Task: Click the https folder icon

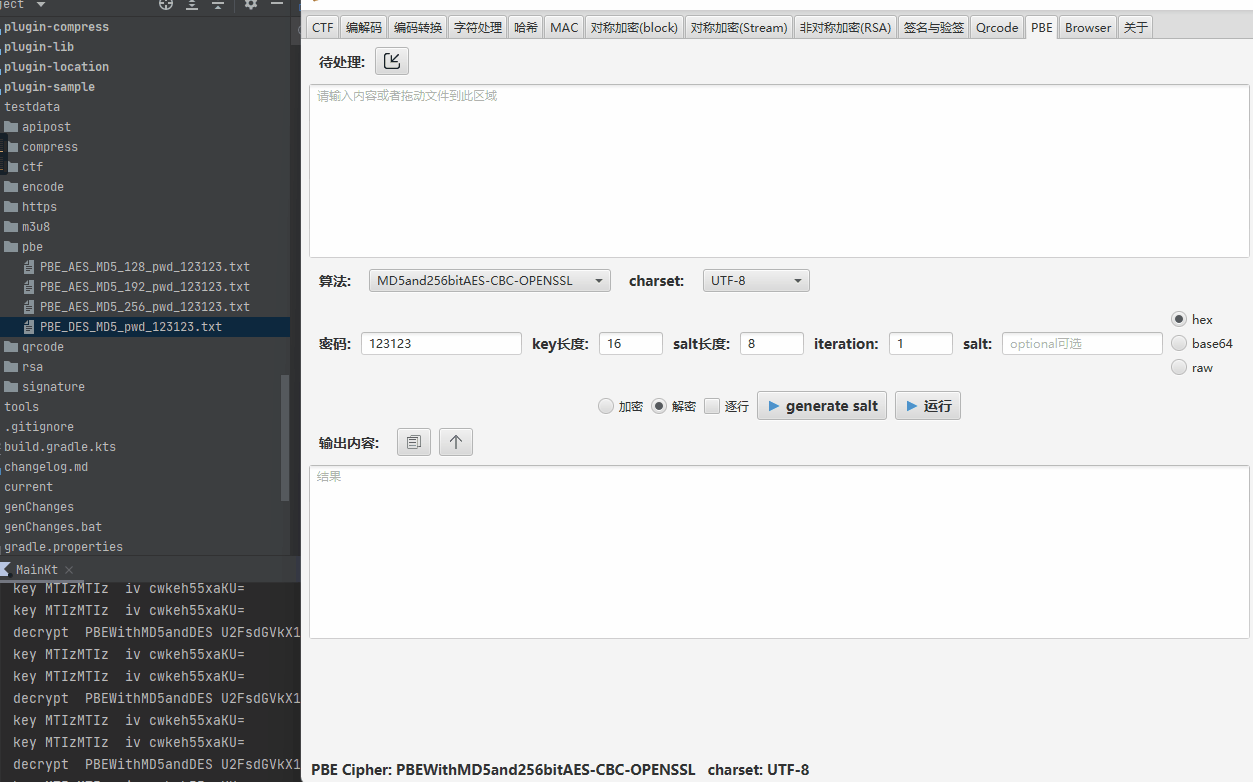Action: [12, 207]
